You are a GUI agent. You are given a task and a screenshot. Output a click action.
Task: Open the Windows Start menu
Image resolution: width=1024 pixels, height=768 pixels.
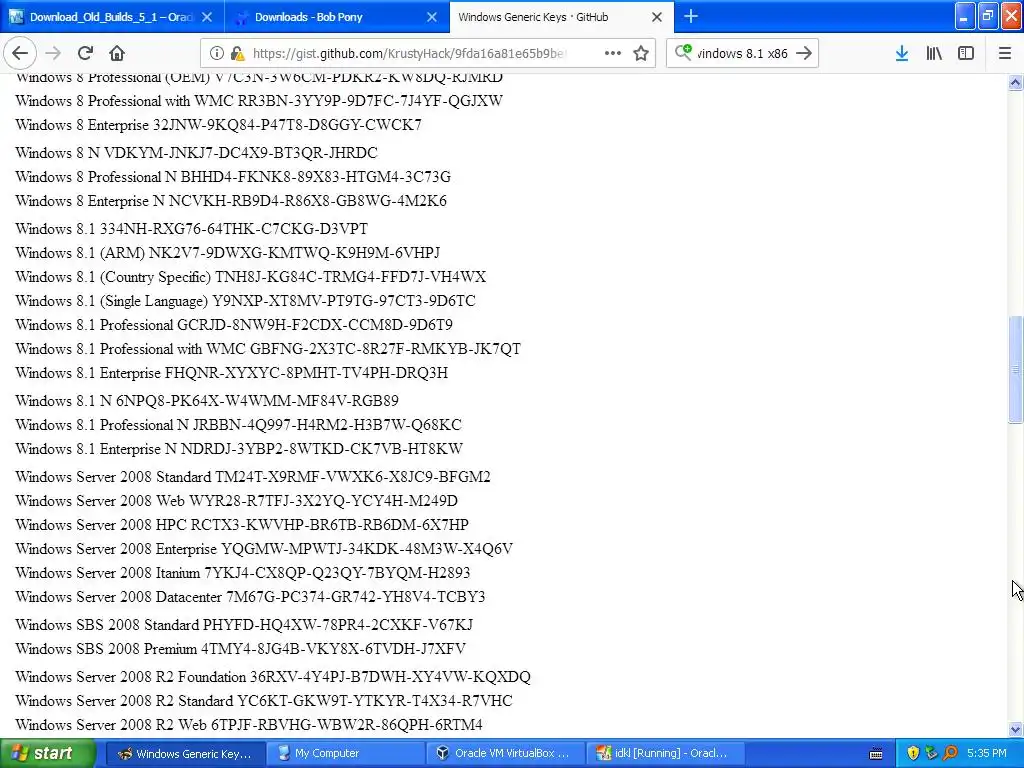tap(47, 753)
